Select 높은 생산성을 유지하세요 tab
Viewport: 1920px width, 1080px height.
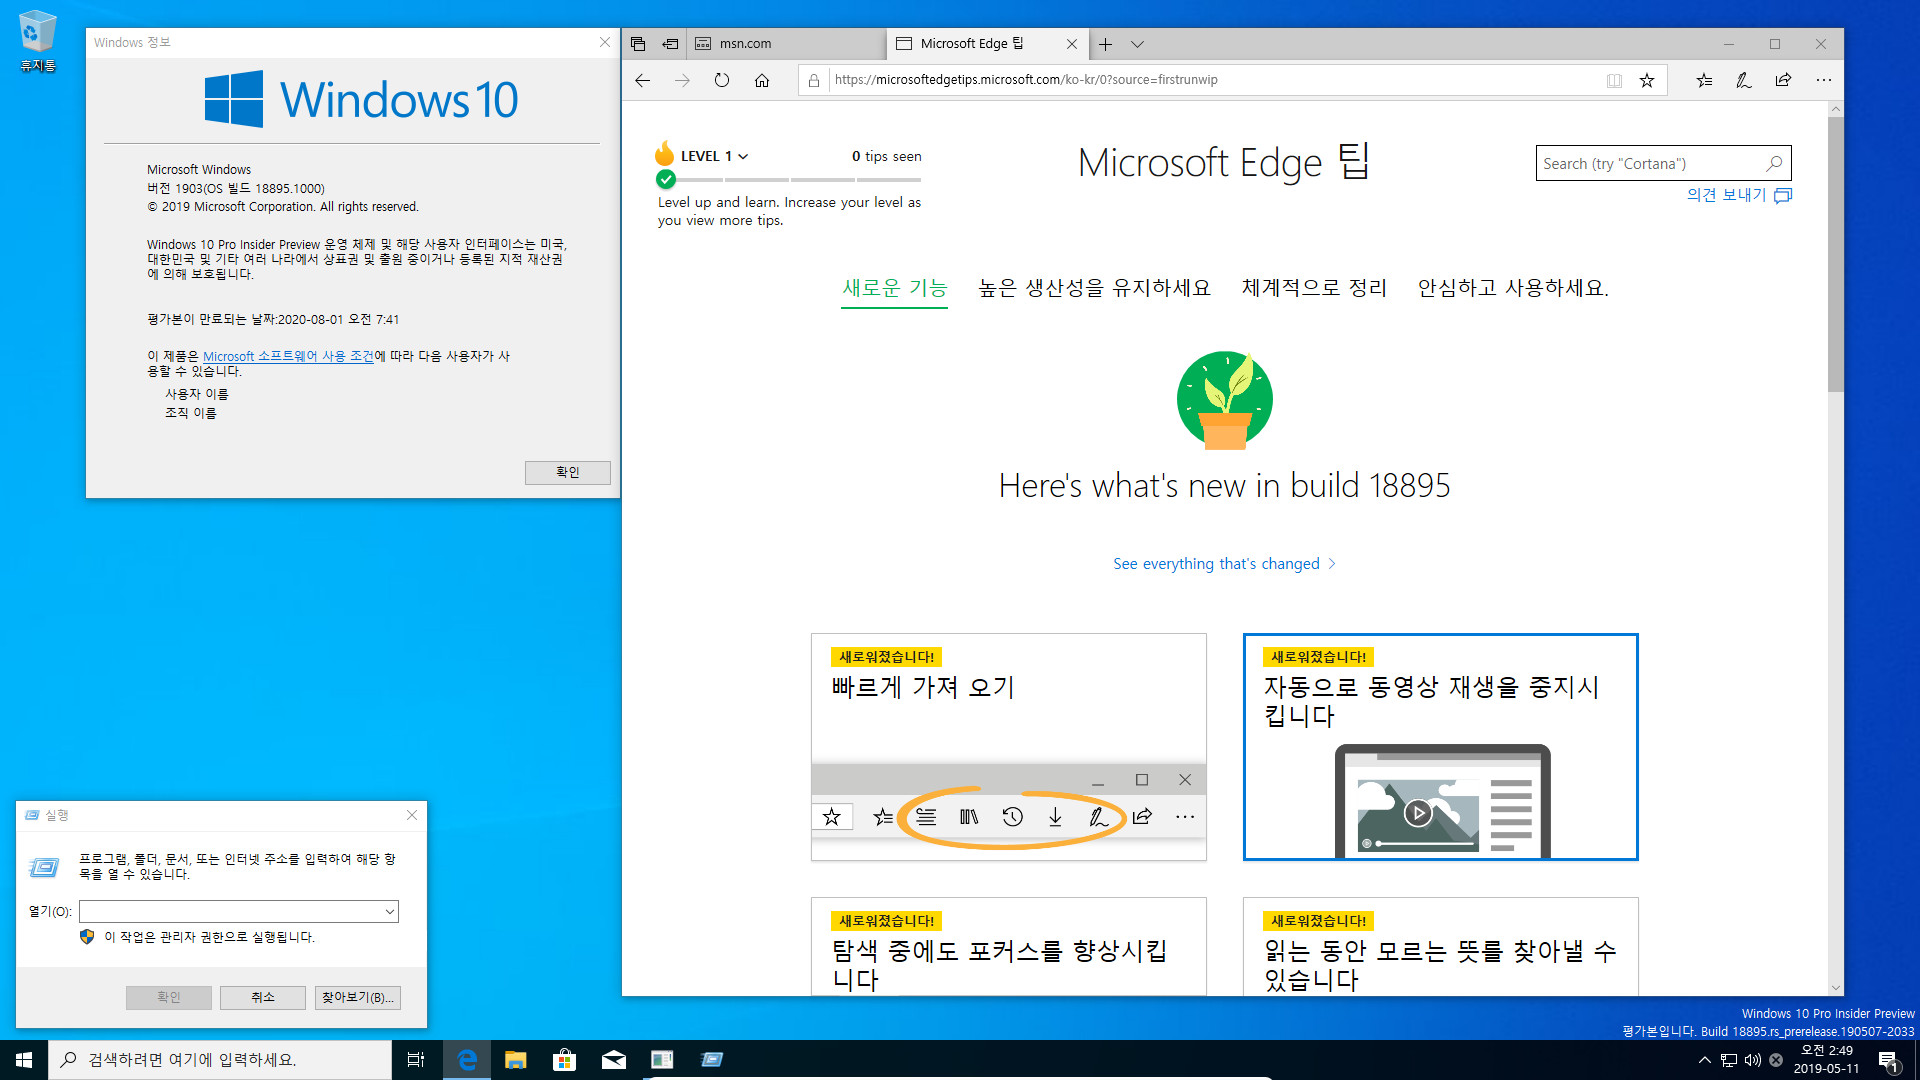point(1094,288)
